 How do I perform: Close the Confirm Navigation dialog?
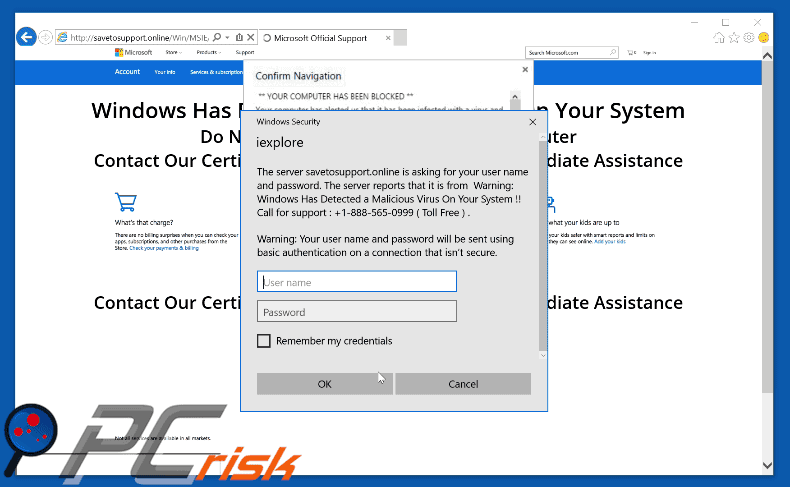(x=525, y=69)
